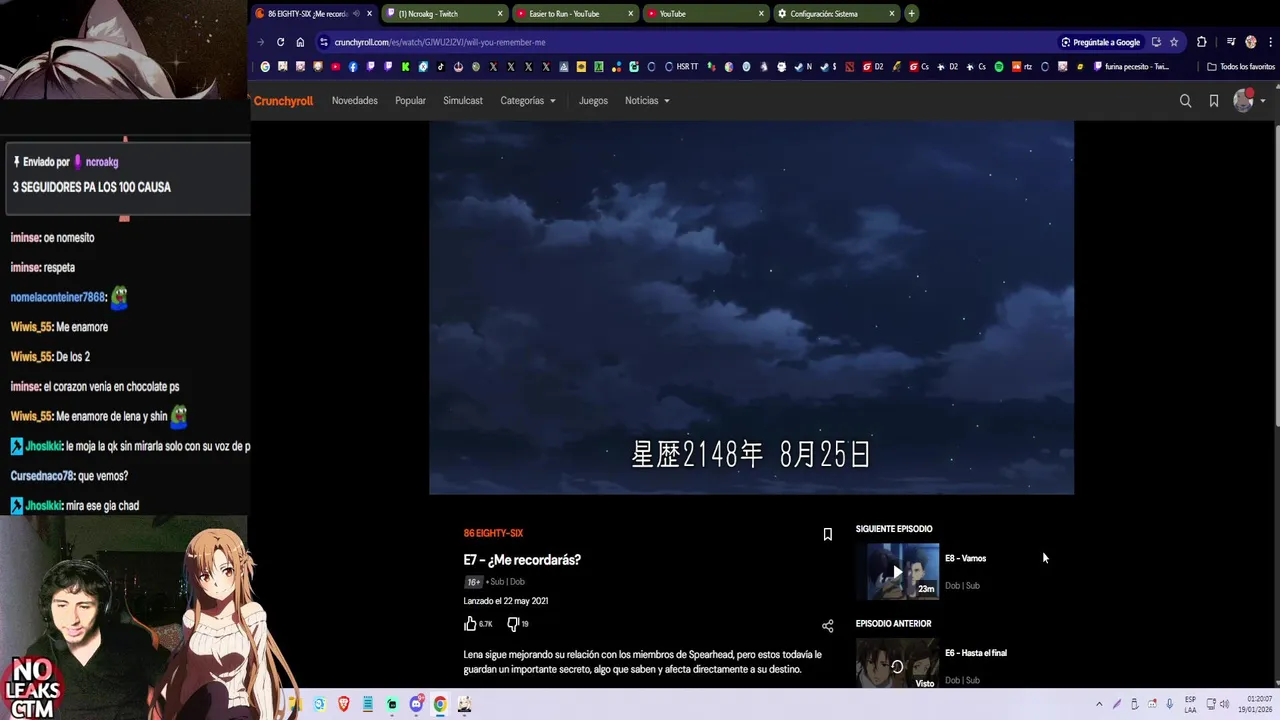The width and height of the screenshot is (1280, 720).
Task: Go to Simulcast page
Action: (x=463, y=101)
